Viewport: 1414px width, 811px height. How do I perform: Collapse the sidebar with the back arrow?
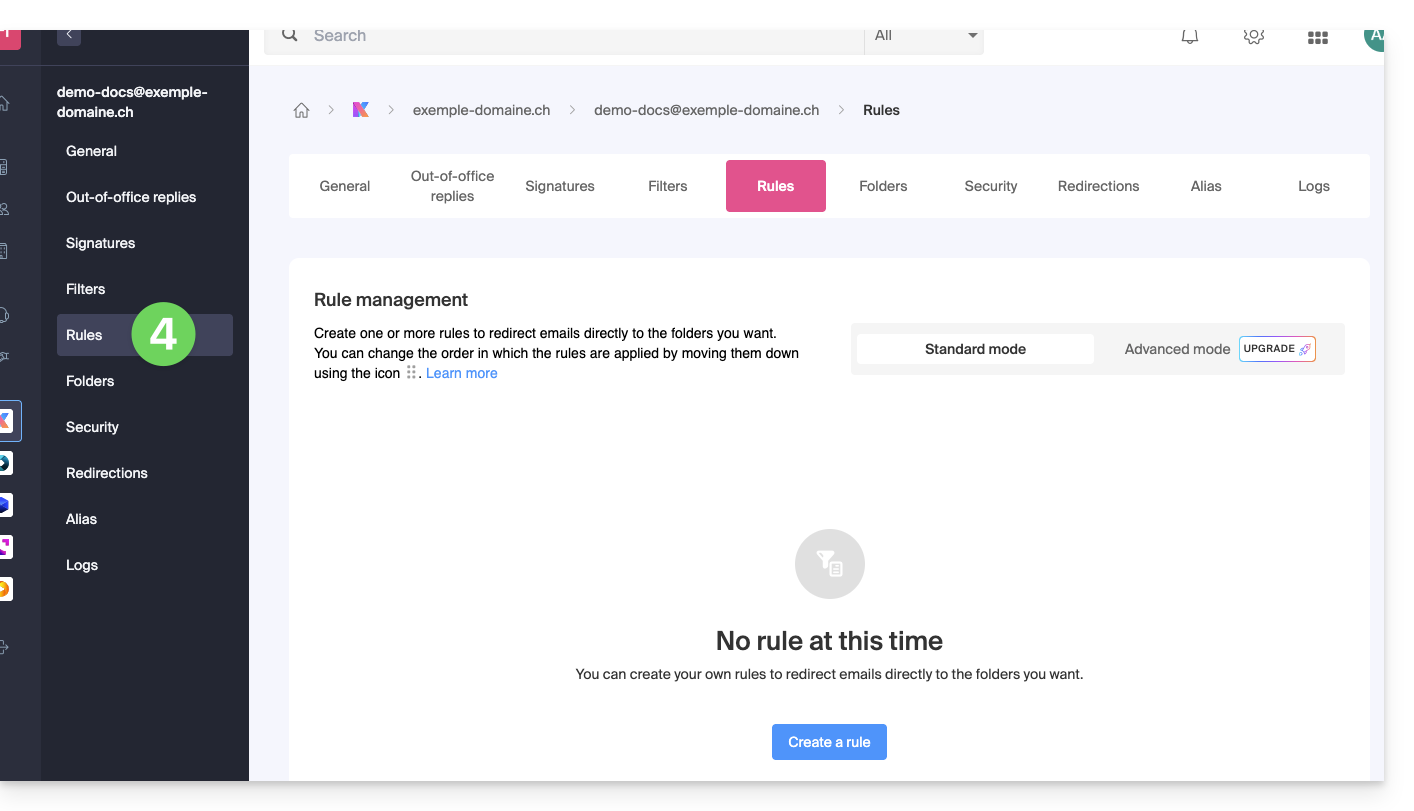tap(69, 35)
